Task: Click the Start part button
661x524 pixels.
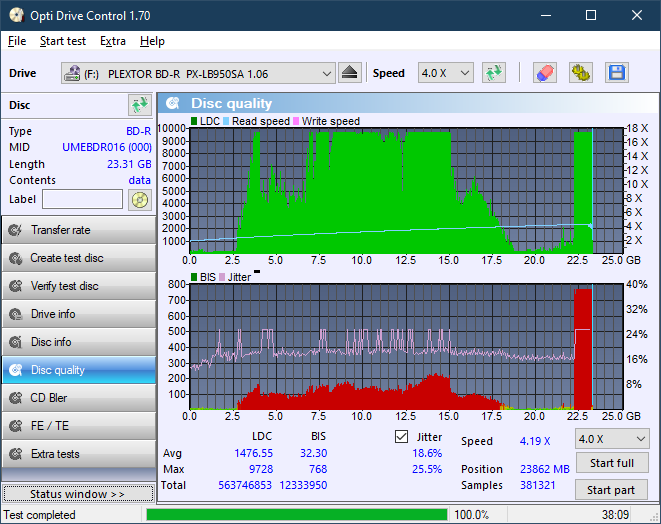Action: point(611,490)
